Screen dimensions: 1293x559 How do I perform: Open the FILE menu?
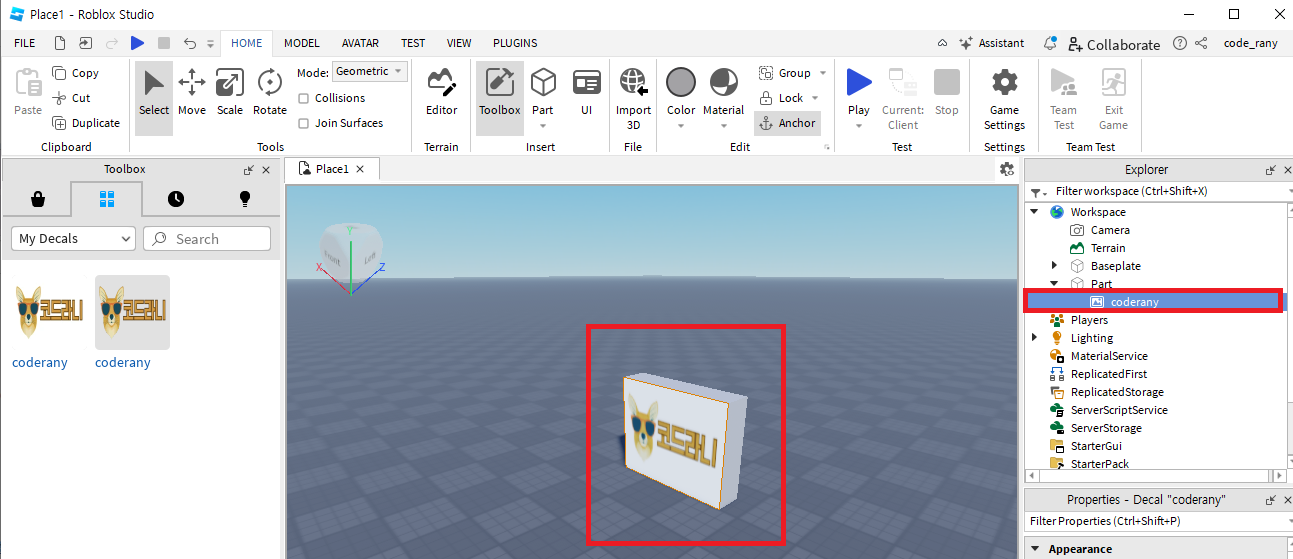click(x=25, y=43)
